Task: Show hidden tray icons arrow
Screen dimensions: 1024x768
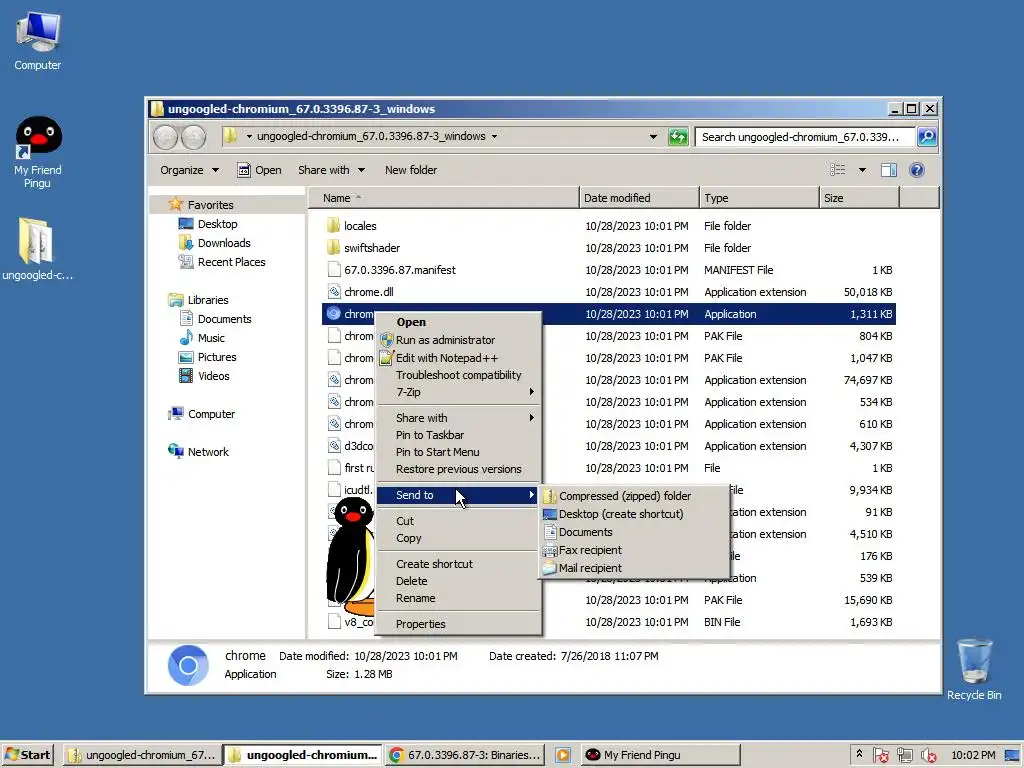Action: [859, 754]
